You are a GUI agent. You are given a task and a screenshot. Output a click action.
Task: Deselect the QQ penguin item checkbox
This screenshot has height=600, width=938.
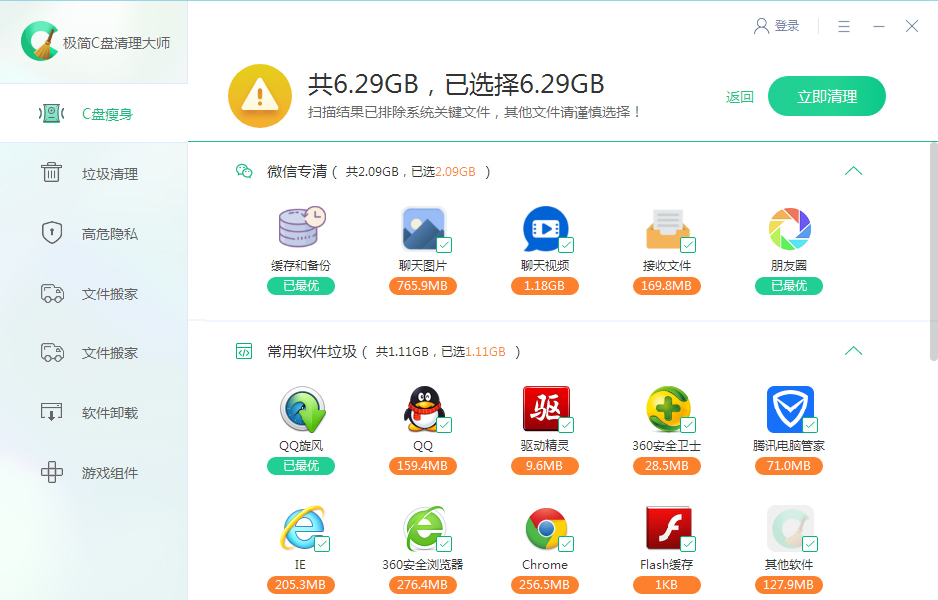pos(444,425)
